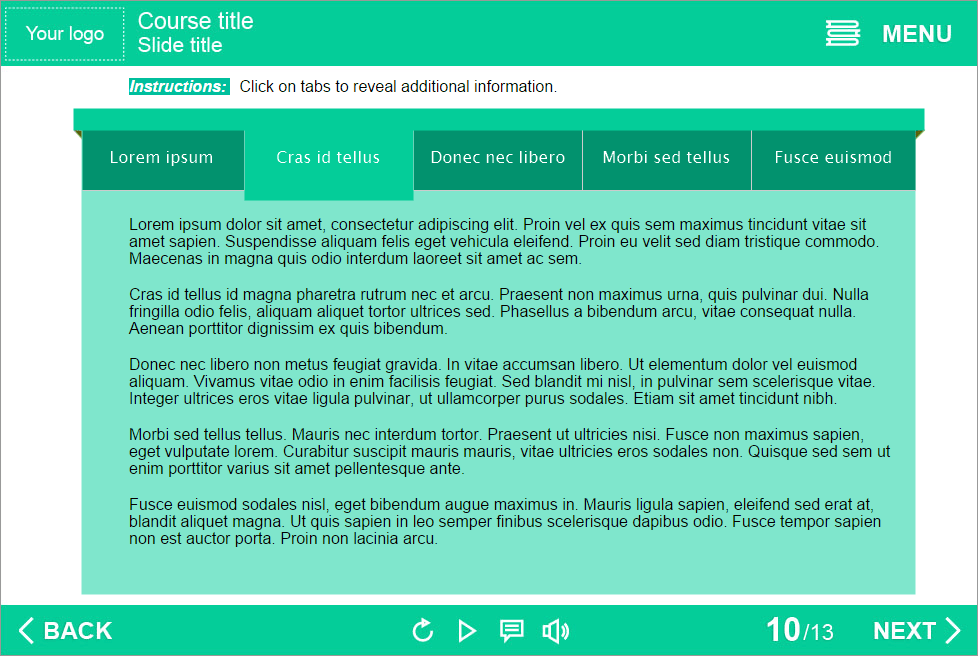Click the 'Slide title' subheading
This screenshot has width=978, height=656.
[x=180, y=46]
